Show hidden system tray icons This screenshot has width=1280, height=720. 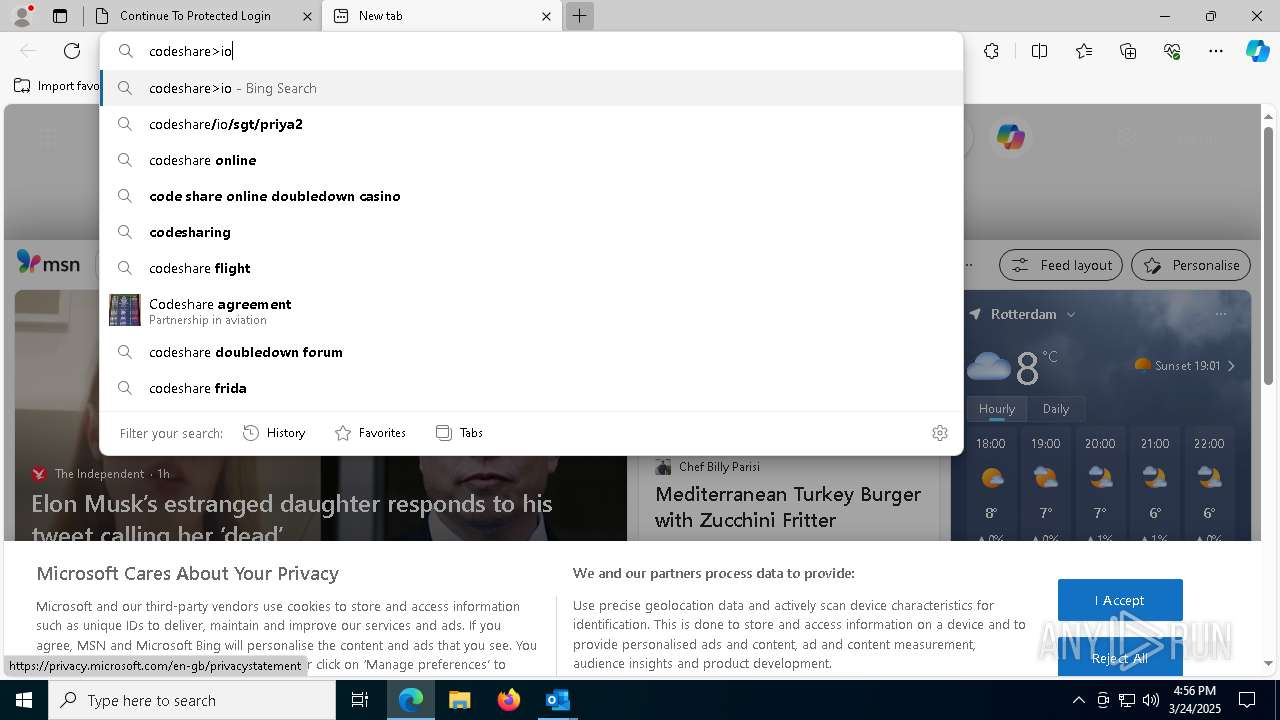1078,700
